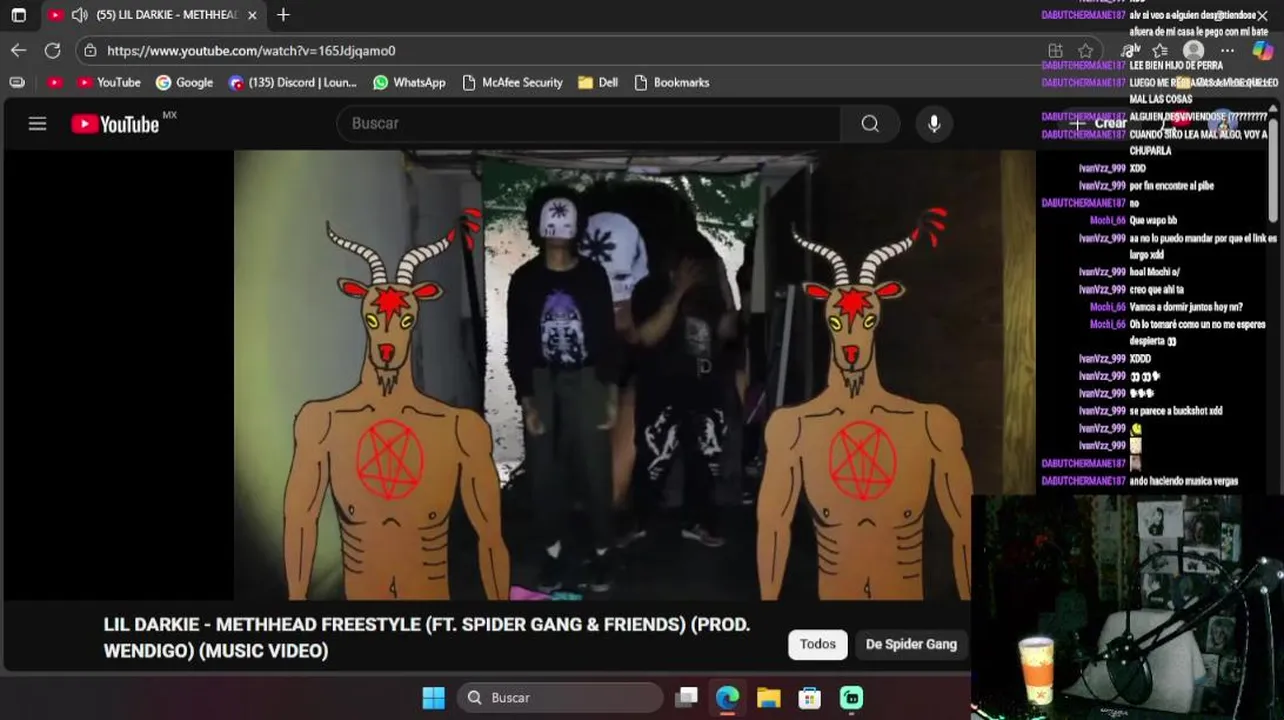This screenshot has height=720, width=1284.
Task: Start voice search with microphone icon
Action: click(934, 123)
